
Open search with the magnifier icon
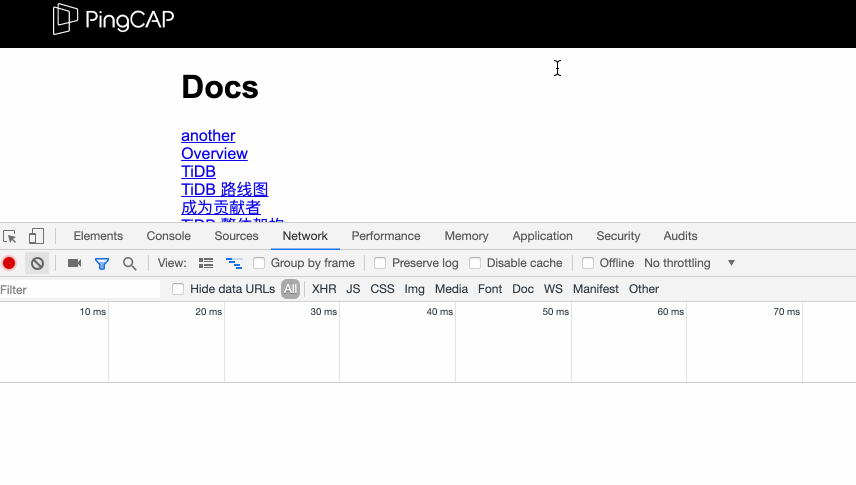[x=129, y=263]
